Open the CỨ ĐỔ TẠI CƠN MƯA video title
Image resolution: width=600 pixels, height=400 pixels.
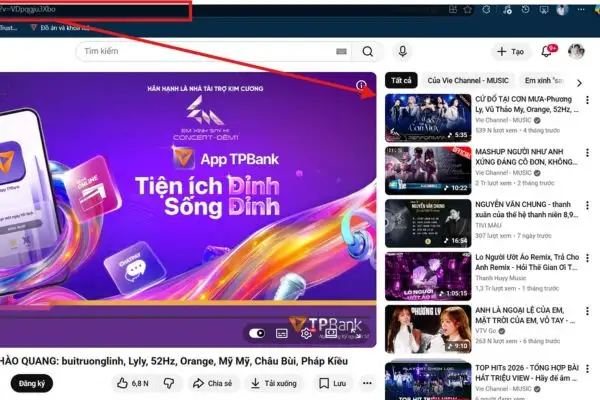coord(527,104)
